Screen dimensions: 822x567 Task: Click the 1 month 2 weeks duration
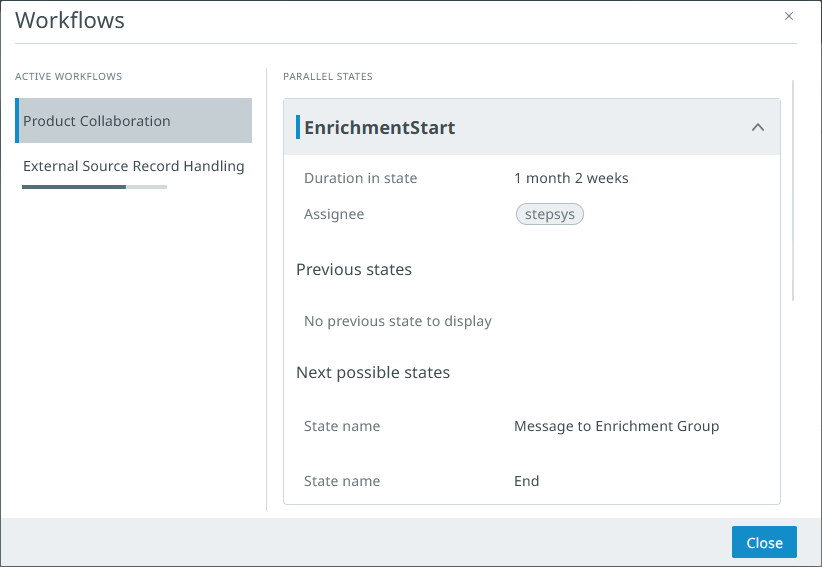[x=571, y=178]
